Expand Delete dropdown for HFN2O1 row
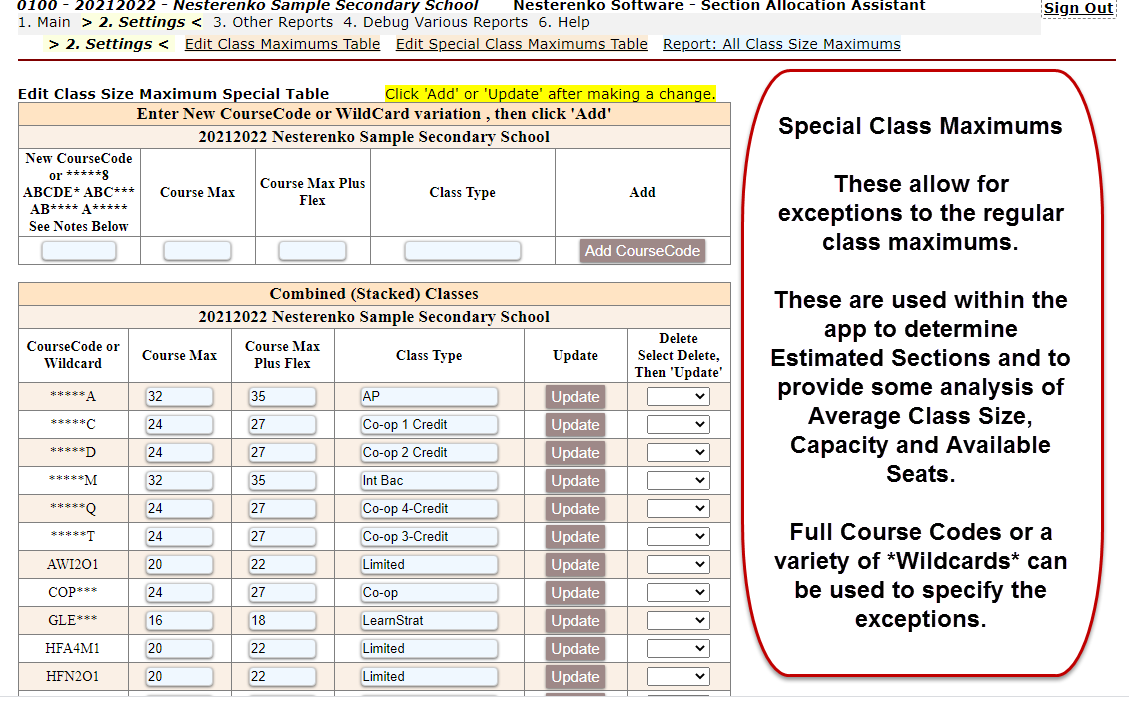The image size is (1129, 703). 678,677
